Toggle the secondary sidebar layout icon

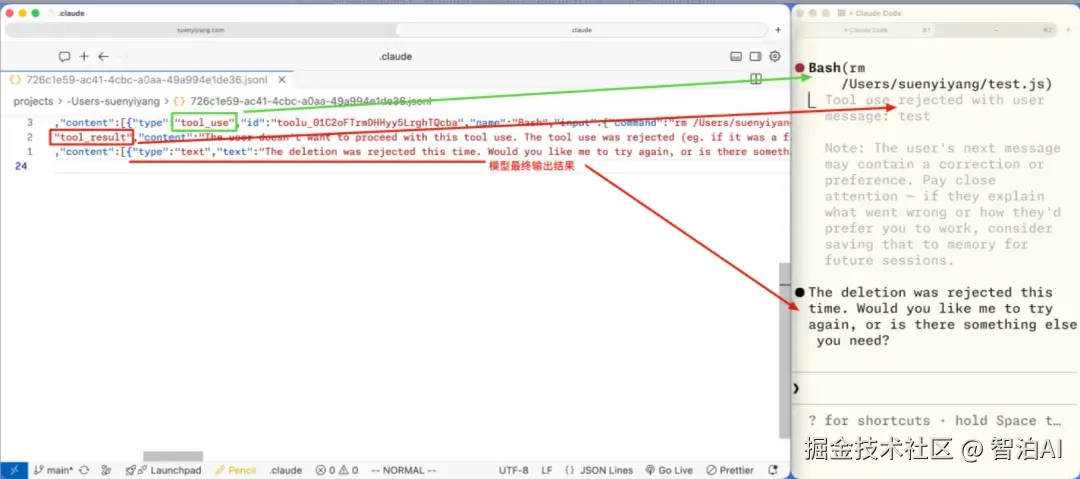click(756, 57)
